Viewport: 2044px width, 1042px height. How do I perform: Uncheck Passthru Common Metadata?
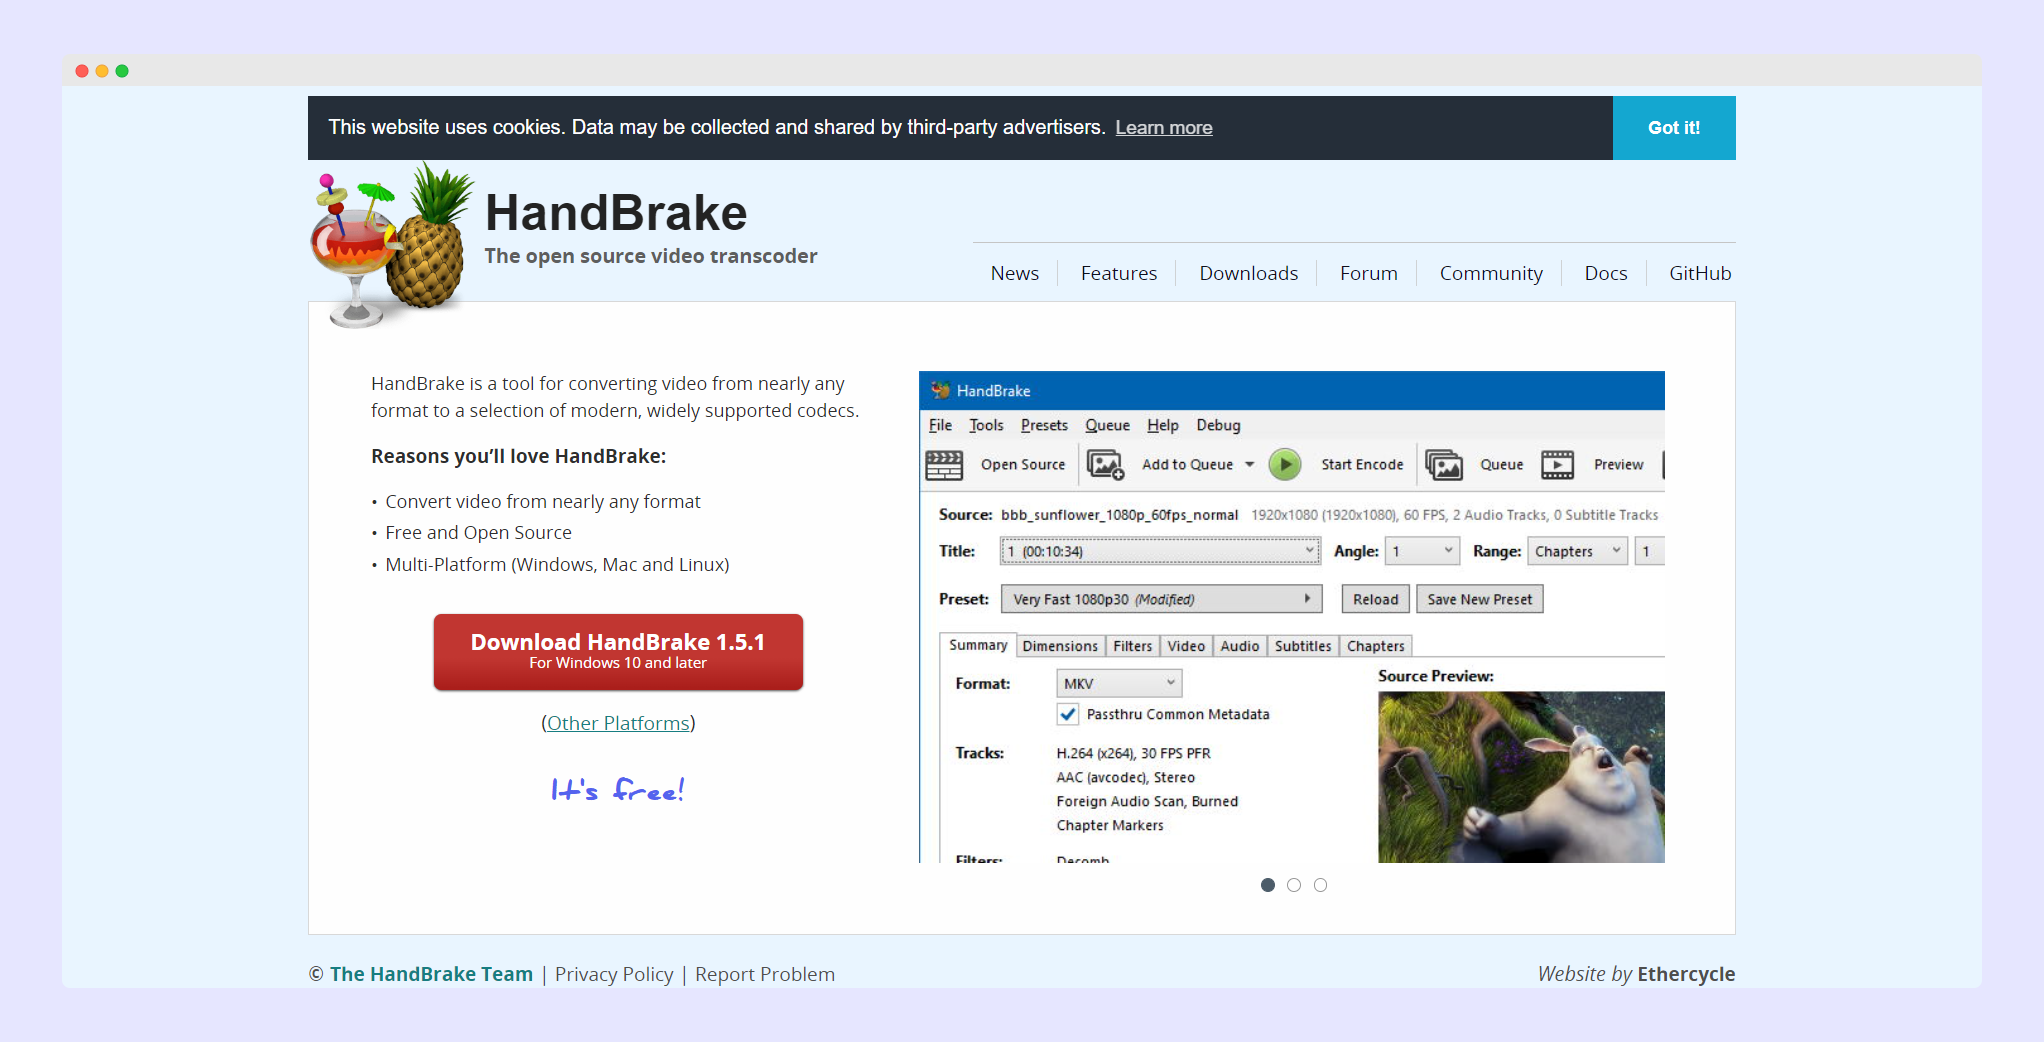click(1068, 714)
